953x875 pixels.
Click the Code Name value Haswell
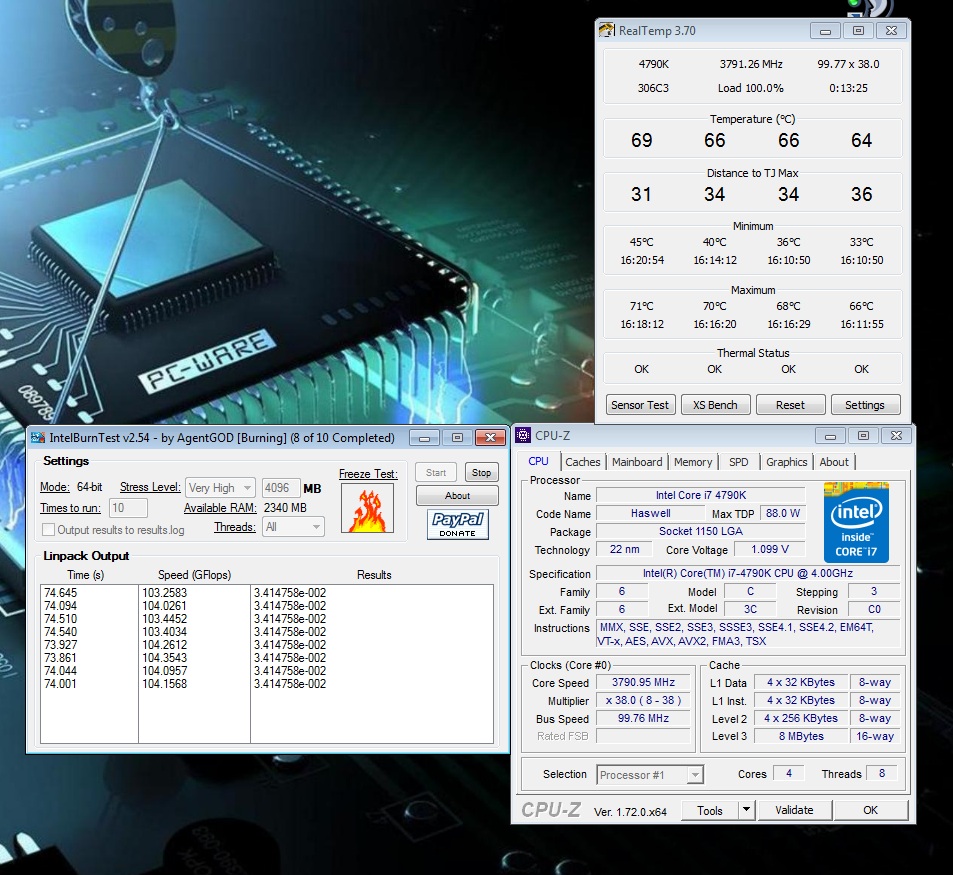pyautogui.click(x=650, y=513)
